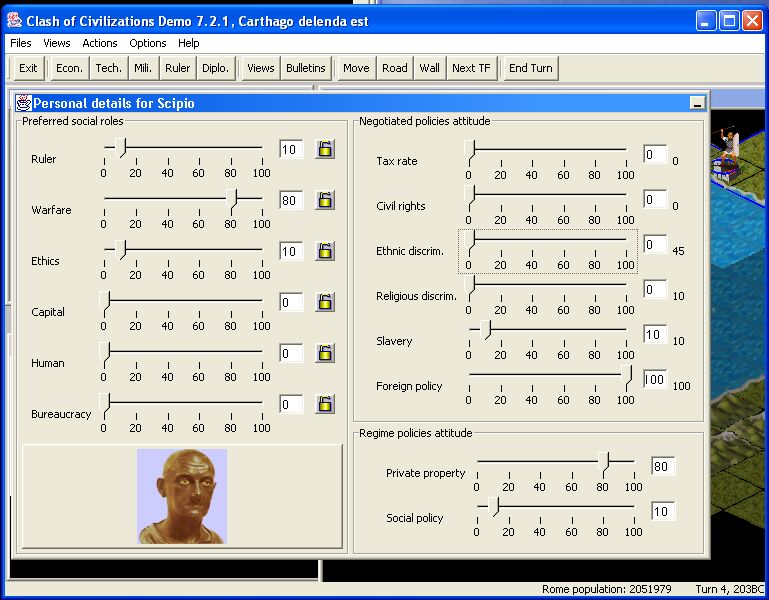This screenshot has height=600, width=769.
Task: Open the Files menu
Action: [21, 43]
